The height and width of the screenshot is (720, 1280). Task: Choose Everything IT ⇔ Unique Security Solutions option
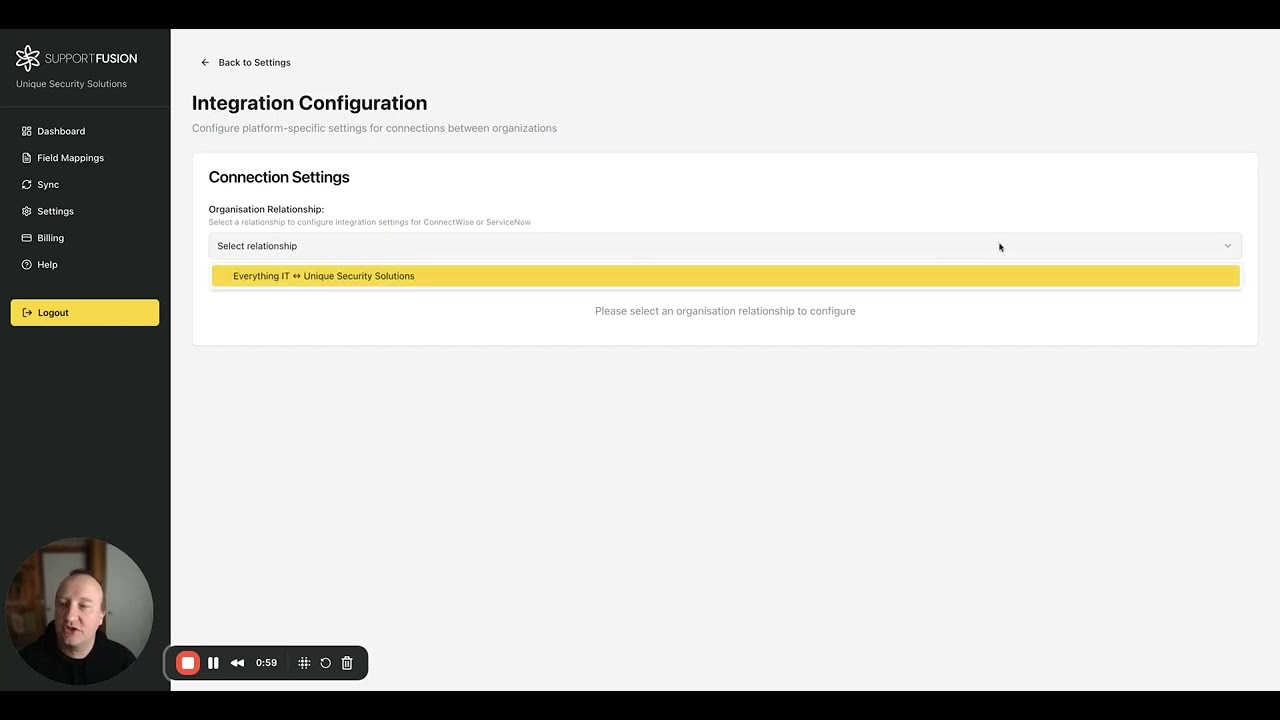[x=725, y=276]
